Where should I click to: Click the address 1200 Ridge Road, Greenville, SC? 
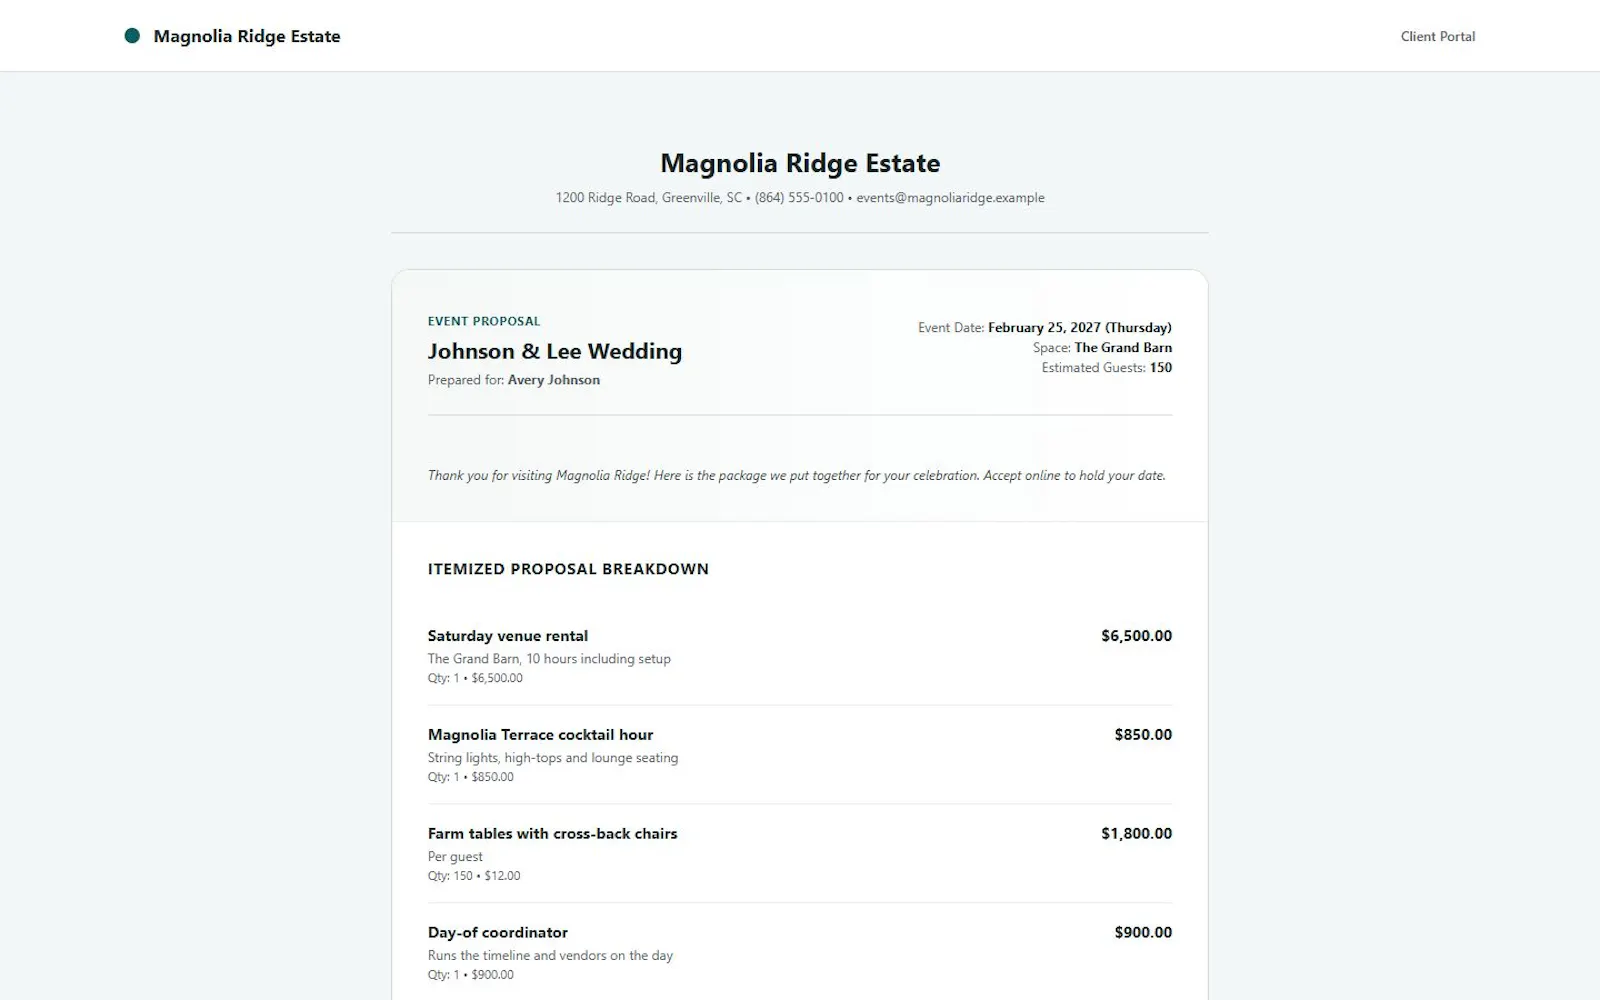tap(649, 198)
